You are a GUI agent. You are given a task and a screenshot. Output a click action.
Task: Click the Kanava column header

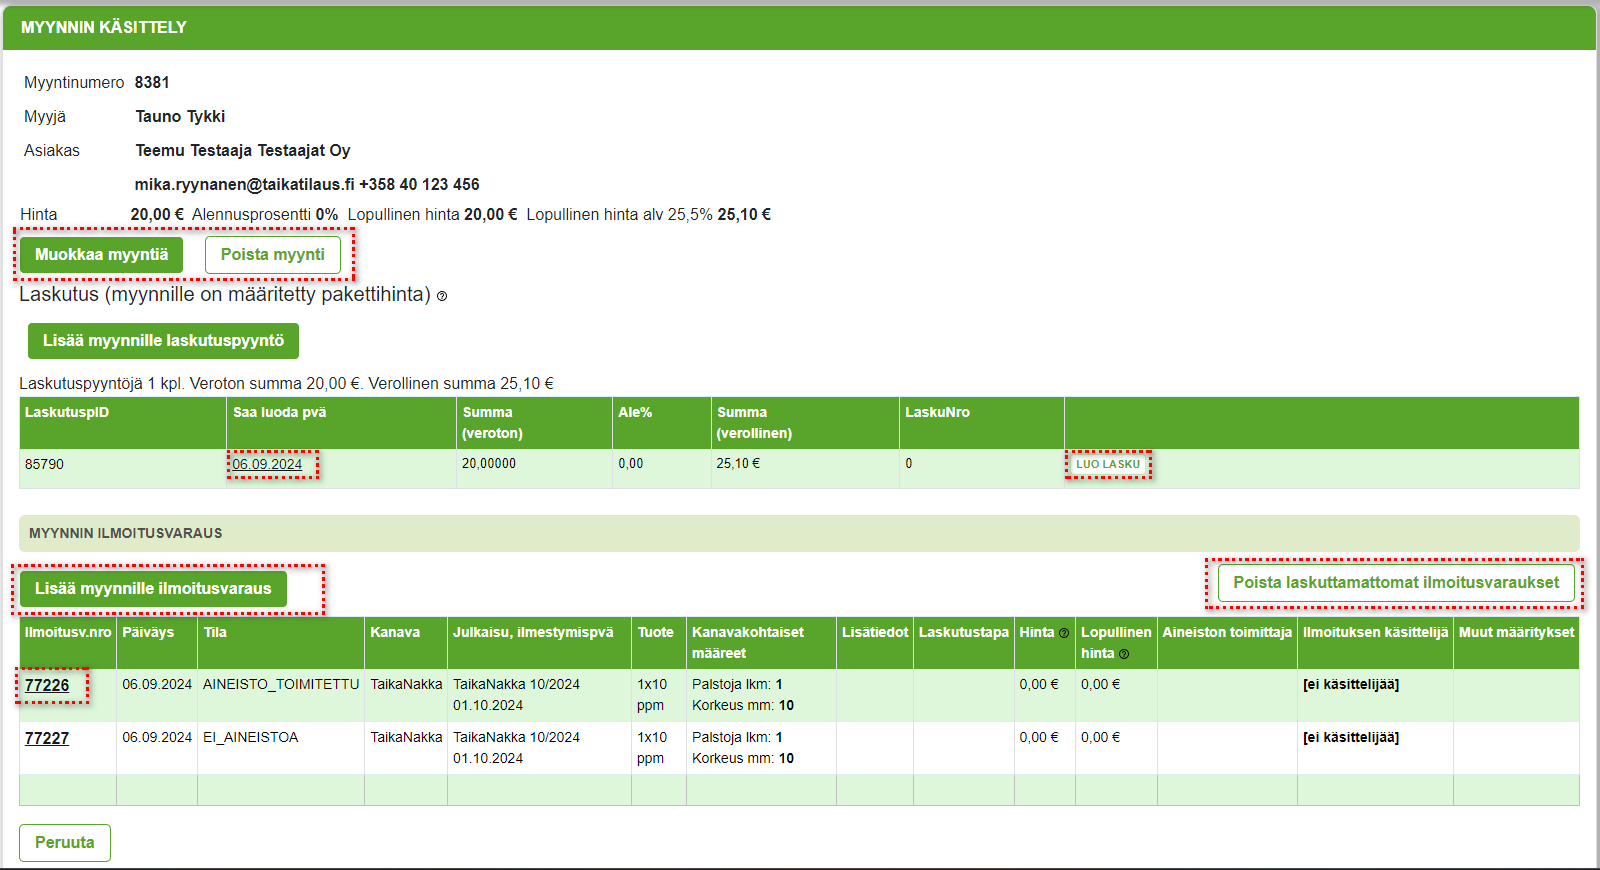pos(406,642)
